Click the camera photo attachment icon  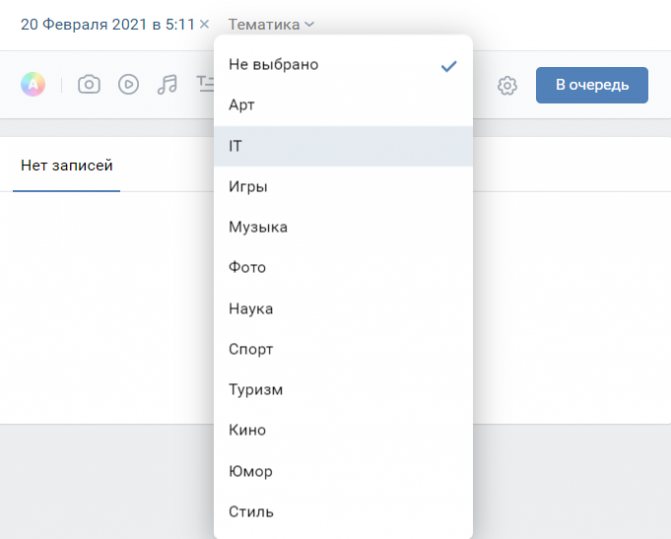click(x=89, y=84)
